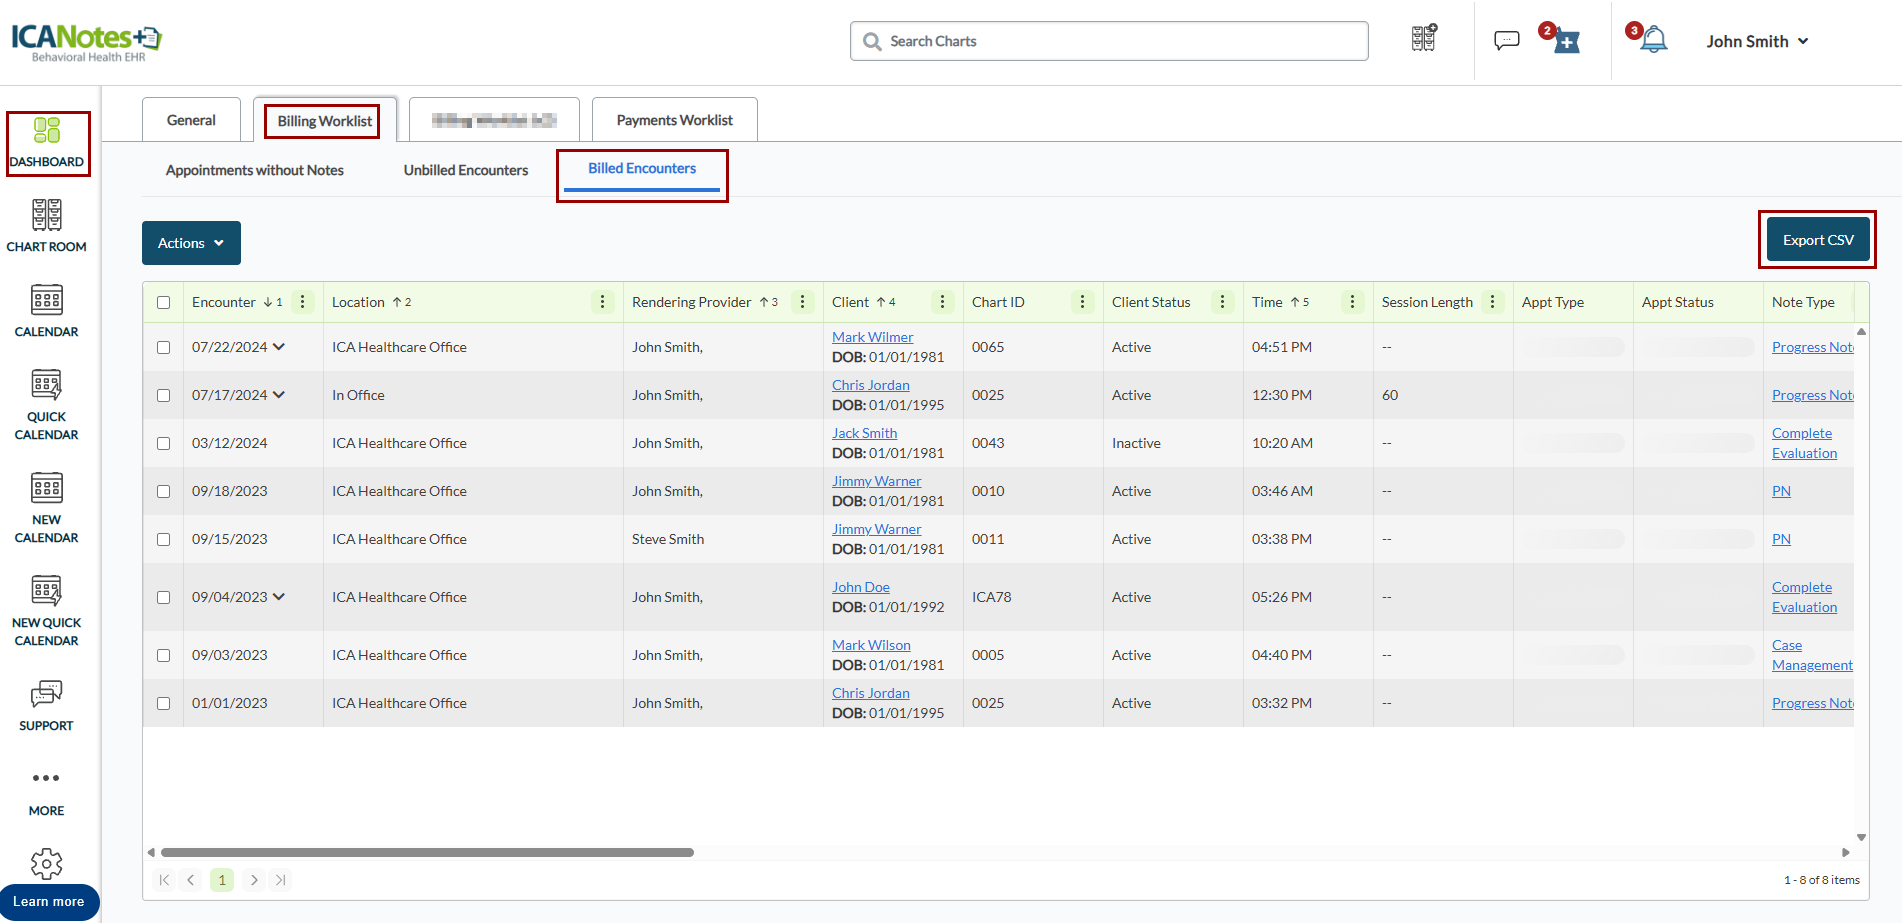
Task: Open the Calendar sidebar icon
Action: 46,310
